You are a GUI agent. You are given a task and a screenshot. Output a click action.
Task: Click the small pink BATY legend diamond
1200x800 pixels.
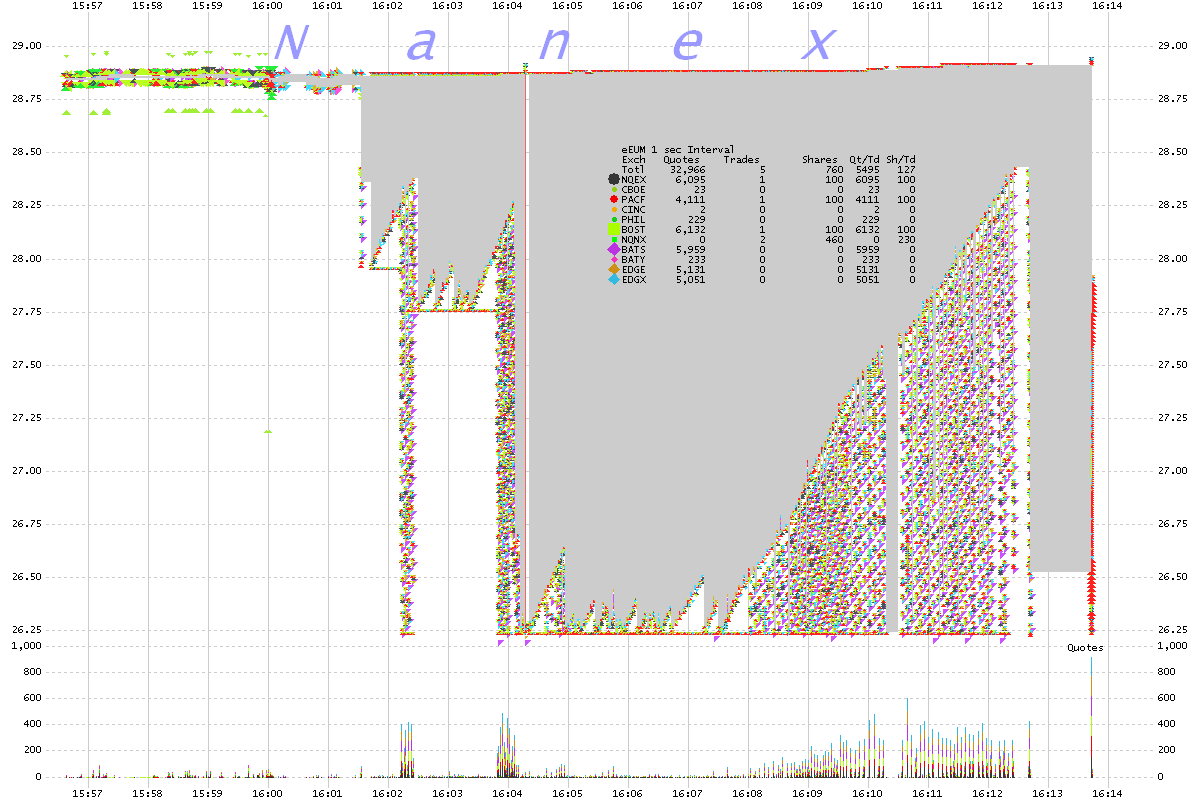(614, 259)
